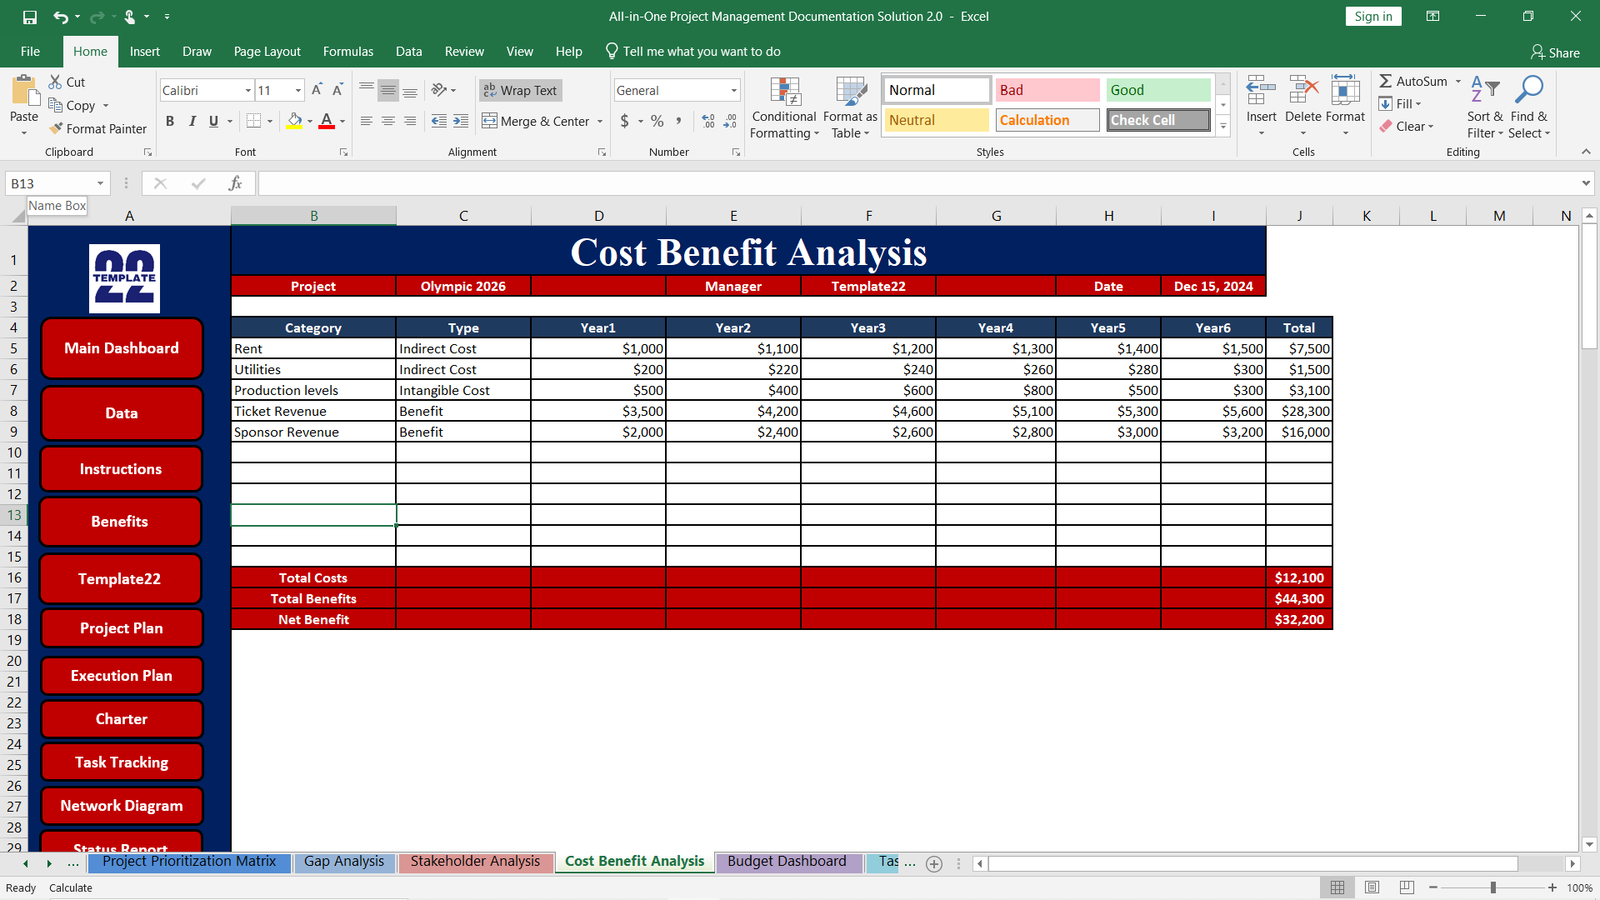Image resolution: width=1600 pixels, height=900 pixels.
Task: Switch to the Insert ribbon tab
Action: point(145,51)
